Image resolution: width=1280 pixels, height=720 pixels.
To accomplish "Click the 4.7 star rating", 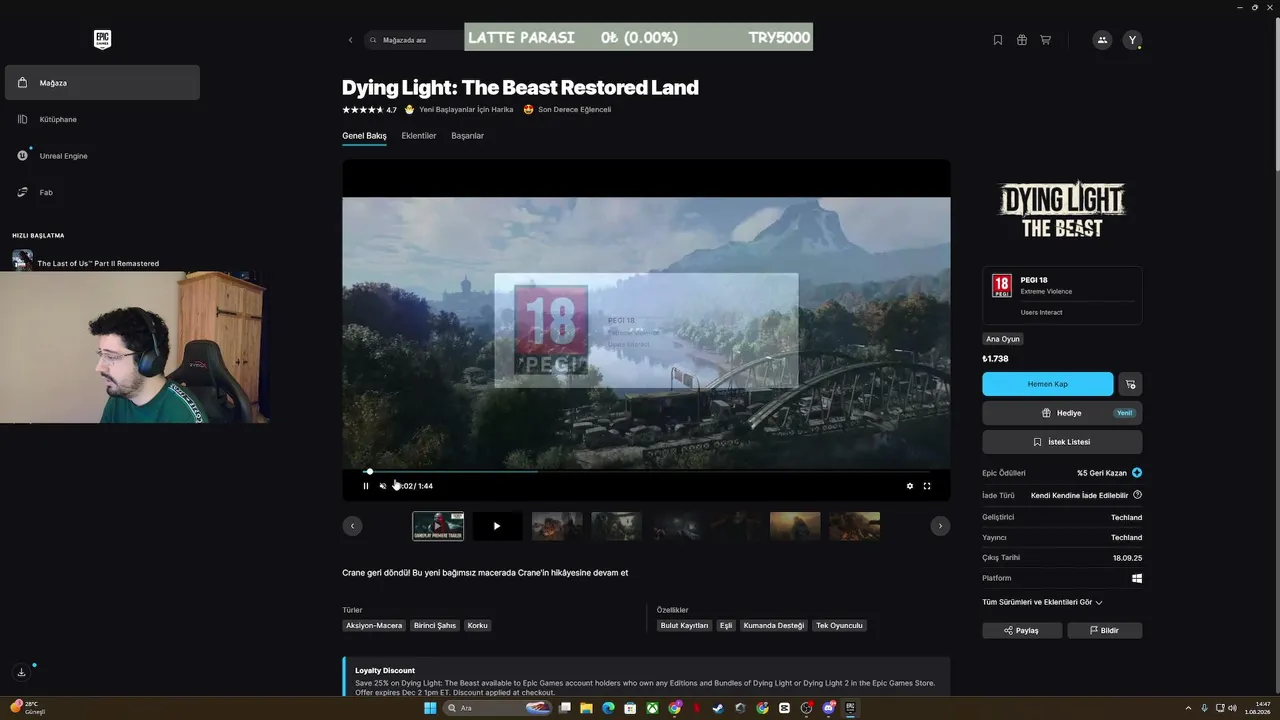I will pos(369,110).
